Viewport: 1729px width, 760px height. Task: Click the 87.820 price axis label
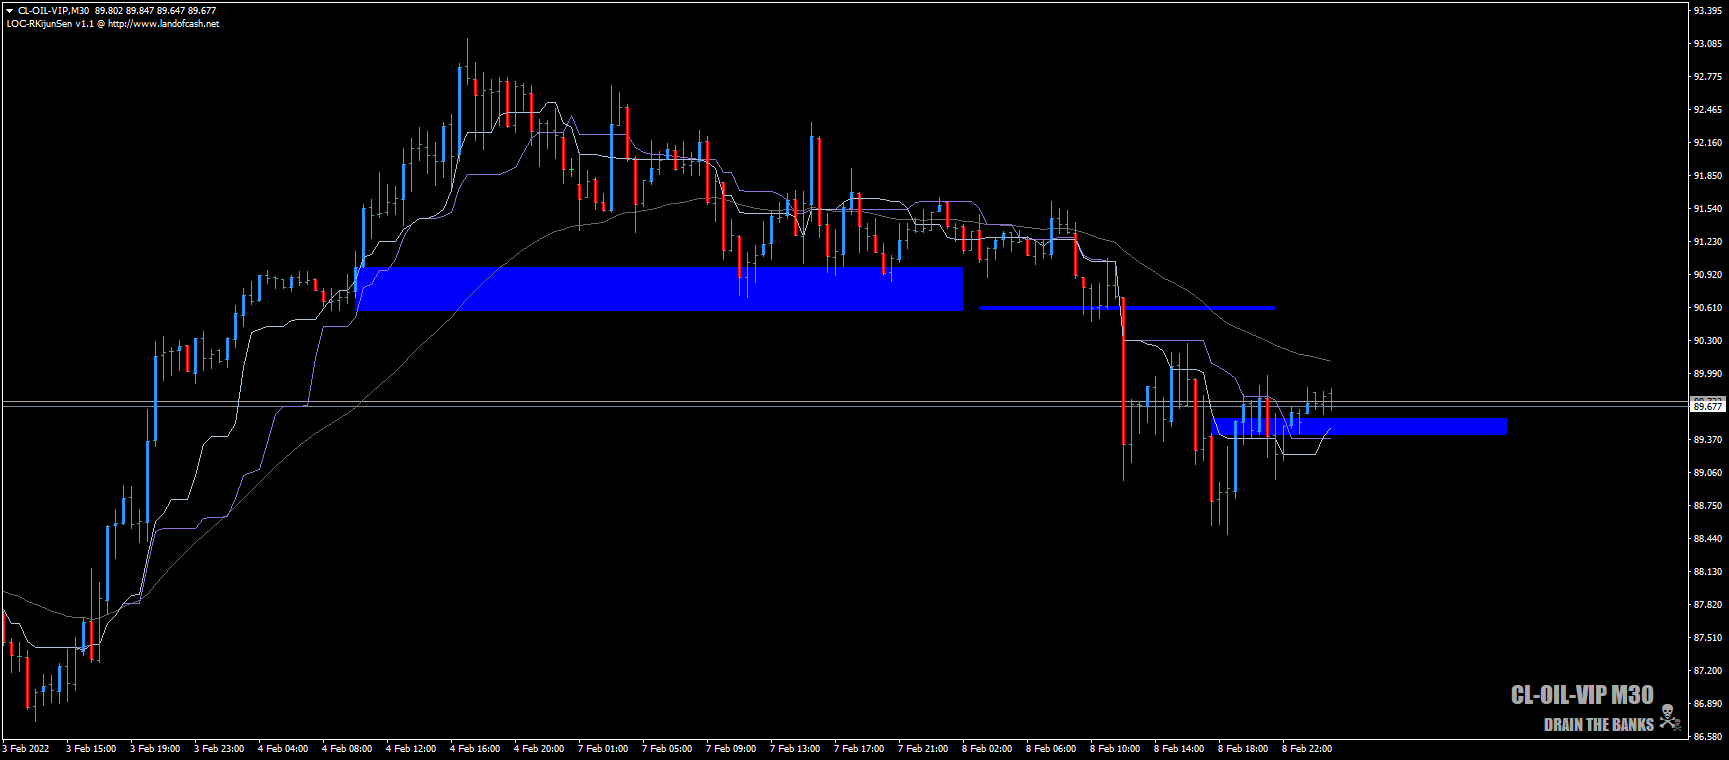pyautogui.click(x=1707, y=605)
